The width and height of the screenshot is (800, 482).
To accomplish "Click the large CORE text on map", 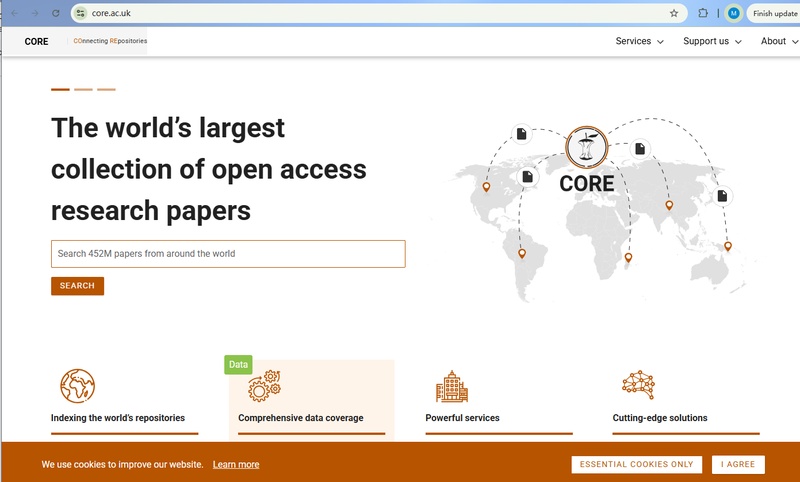I will (x=587, y=184).
